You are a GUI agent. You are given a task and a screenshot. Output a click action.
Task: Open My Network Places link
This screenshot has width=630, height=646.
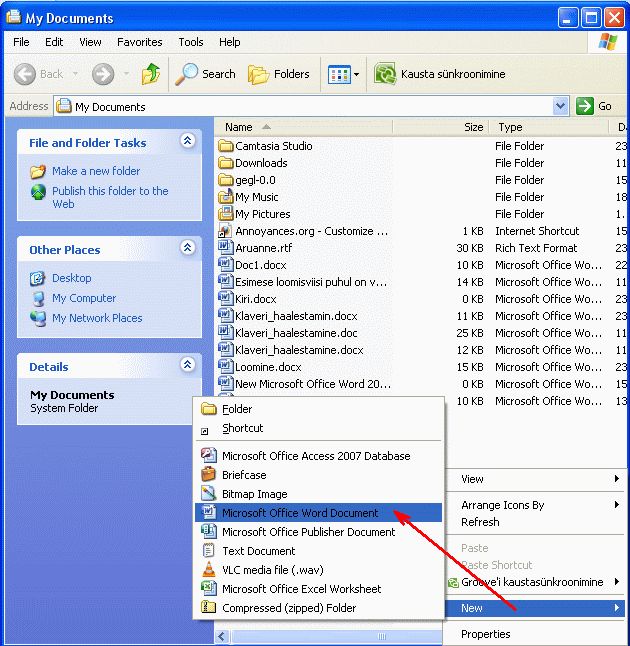click(97, 318)
